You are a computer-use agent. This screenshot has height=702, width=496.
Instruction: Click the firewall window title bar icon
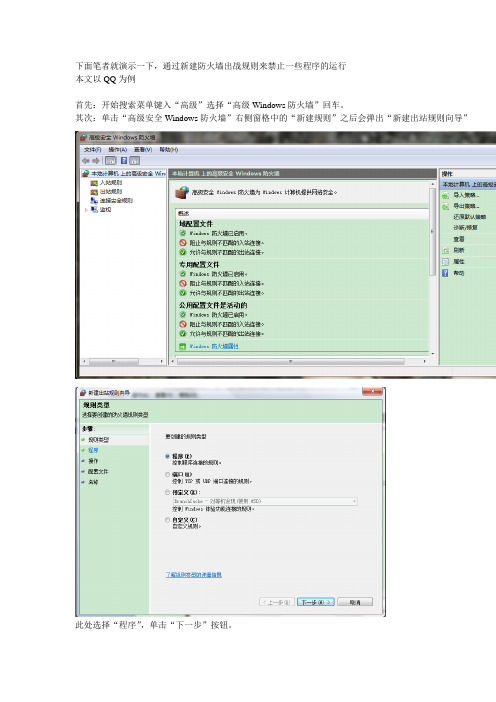(x=83, y=137)
